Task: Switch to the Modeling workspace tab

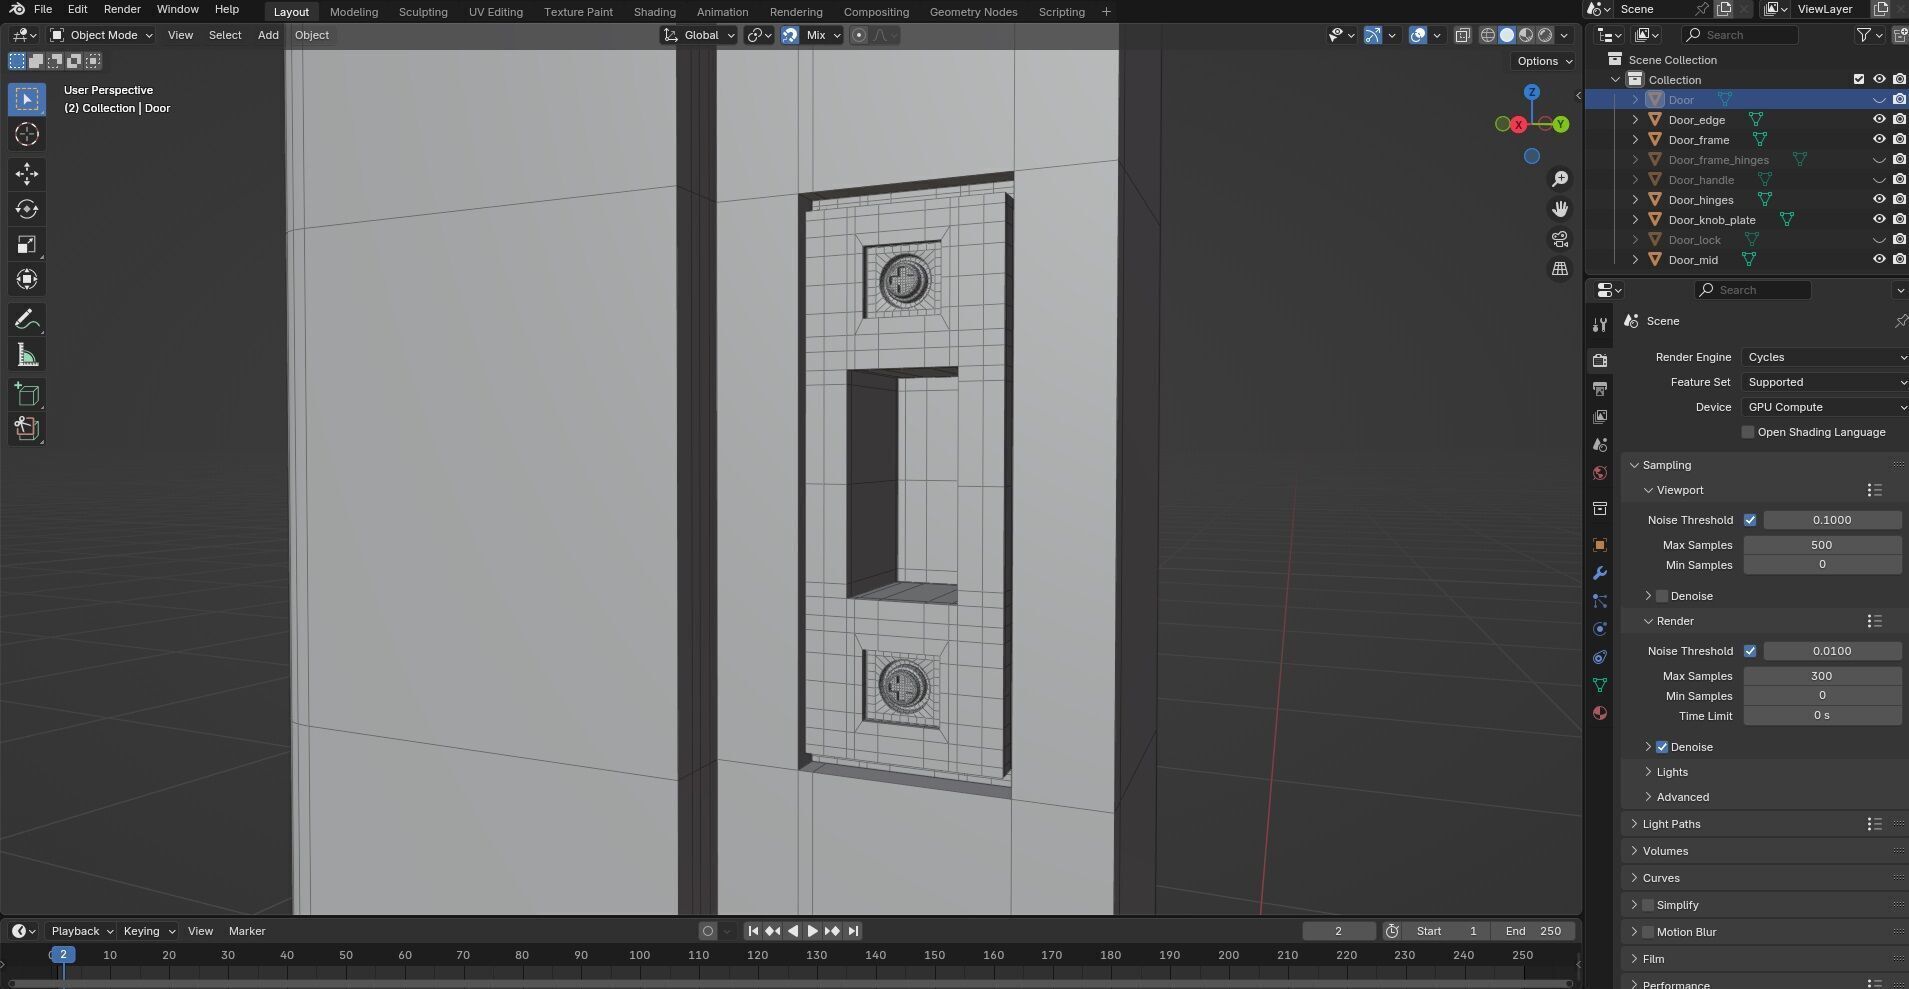Action: point(354,12)
